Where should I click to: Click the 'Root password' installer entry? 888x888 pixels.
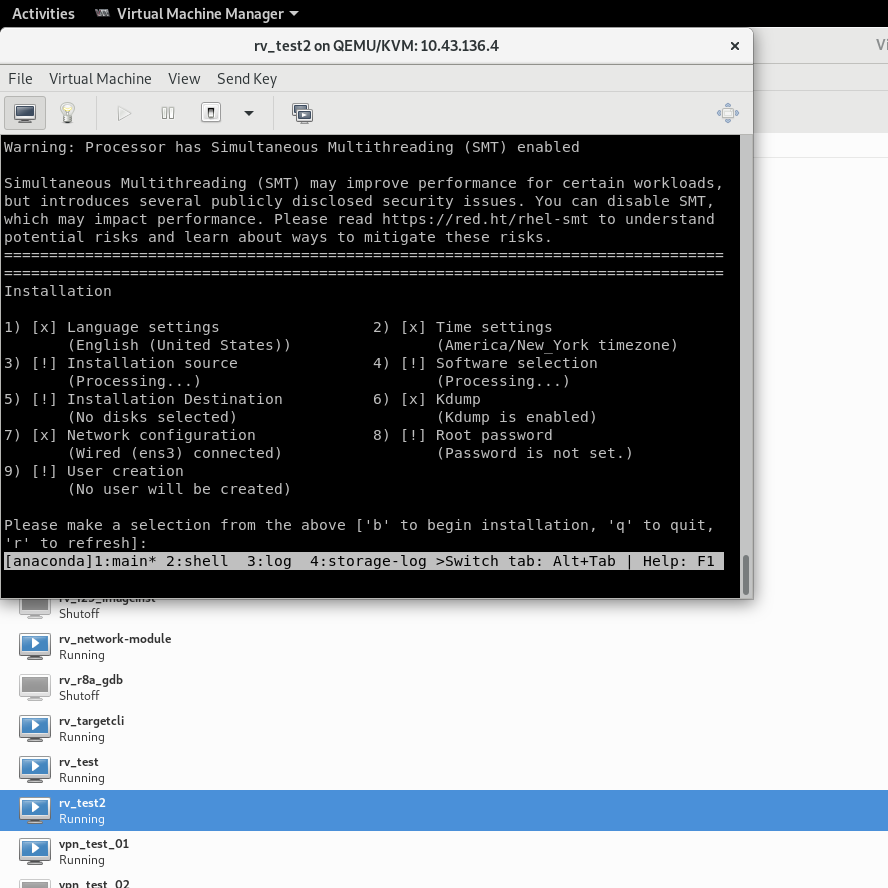coord(493,435)
